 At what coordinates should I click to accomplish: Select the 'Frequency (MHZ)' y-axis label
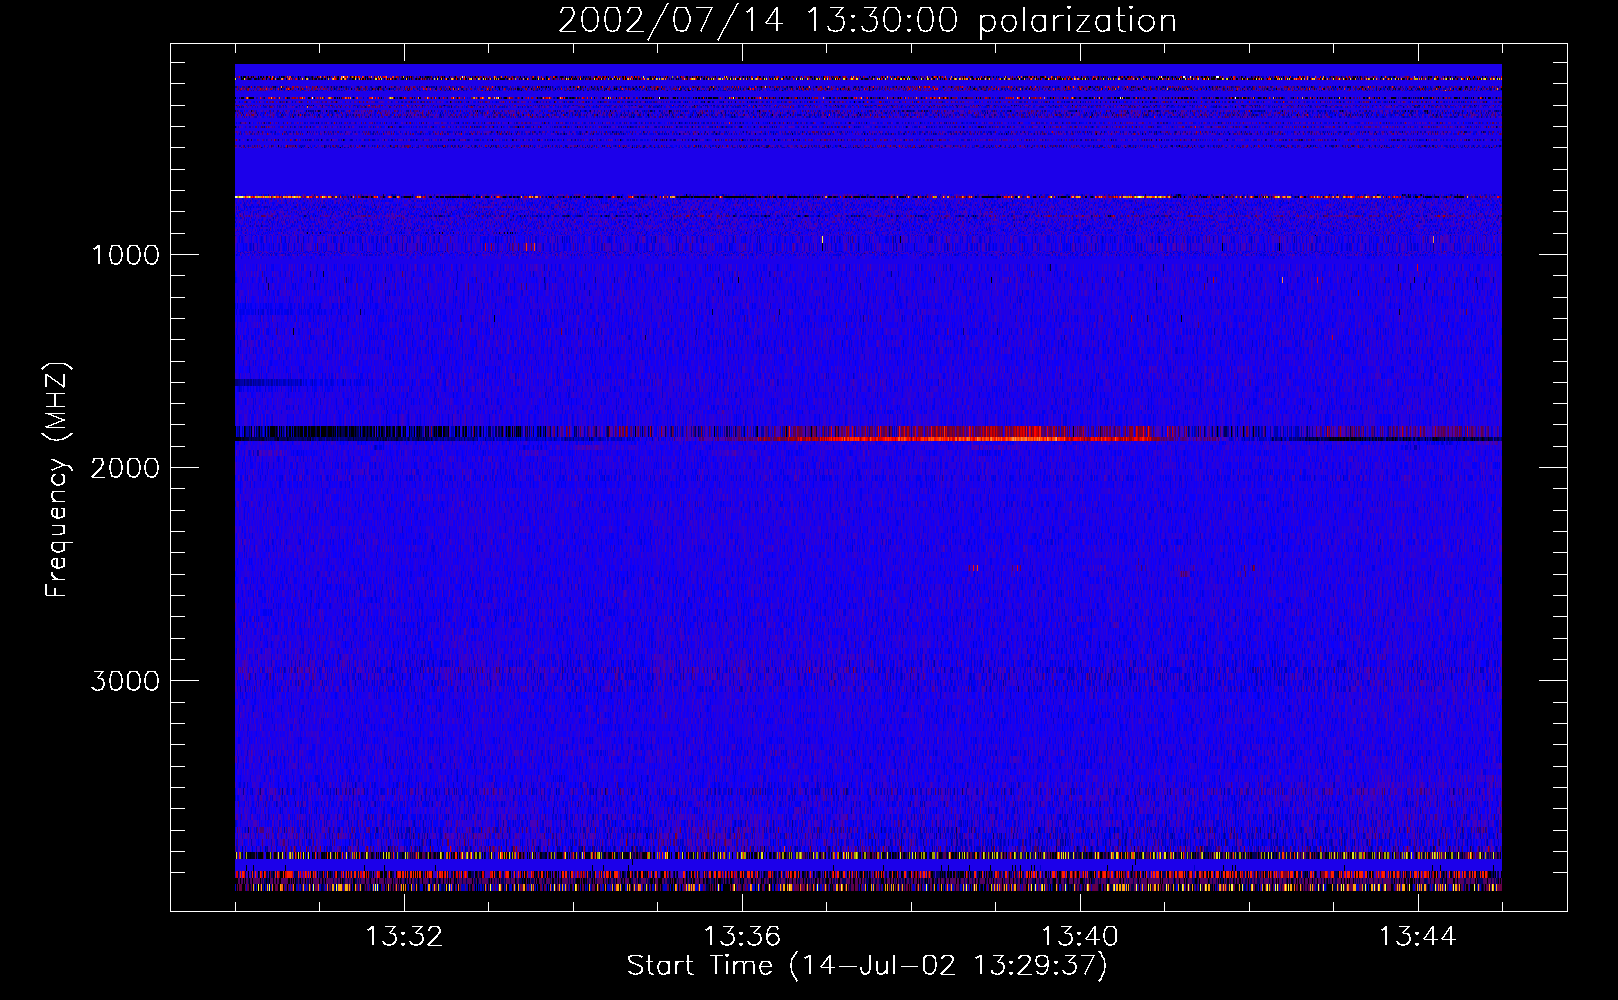[x=57, y=480]
